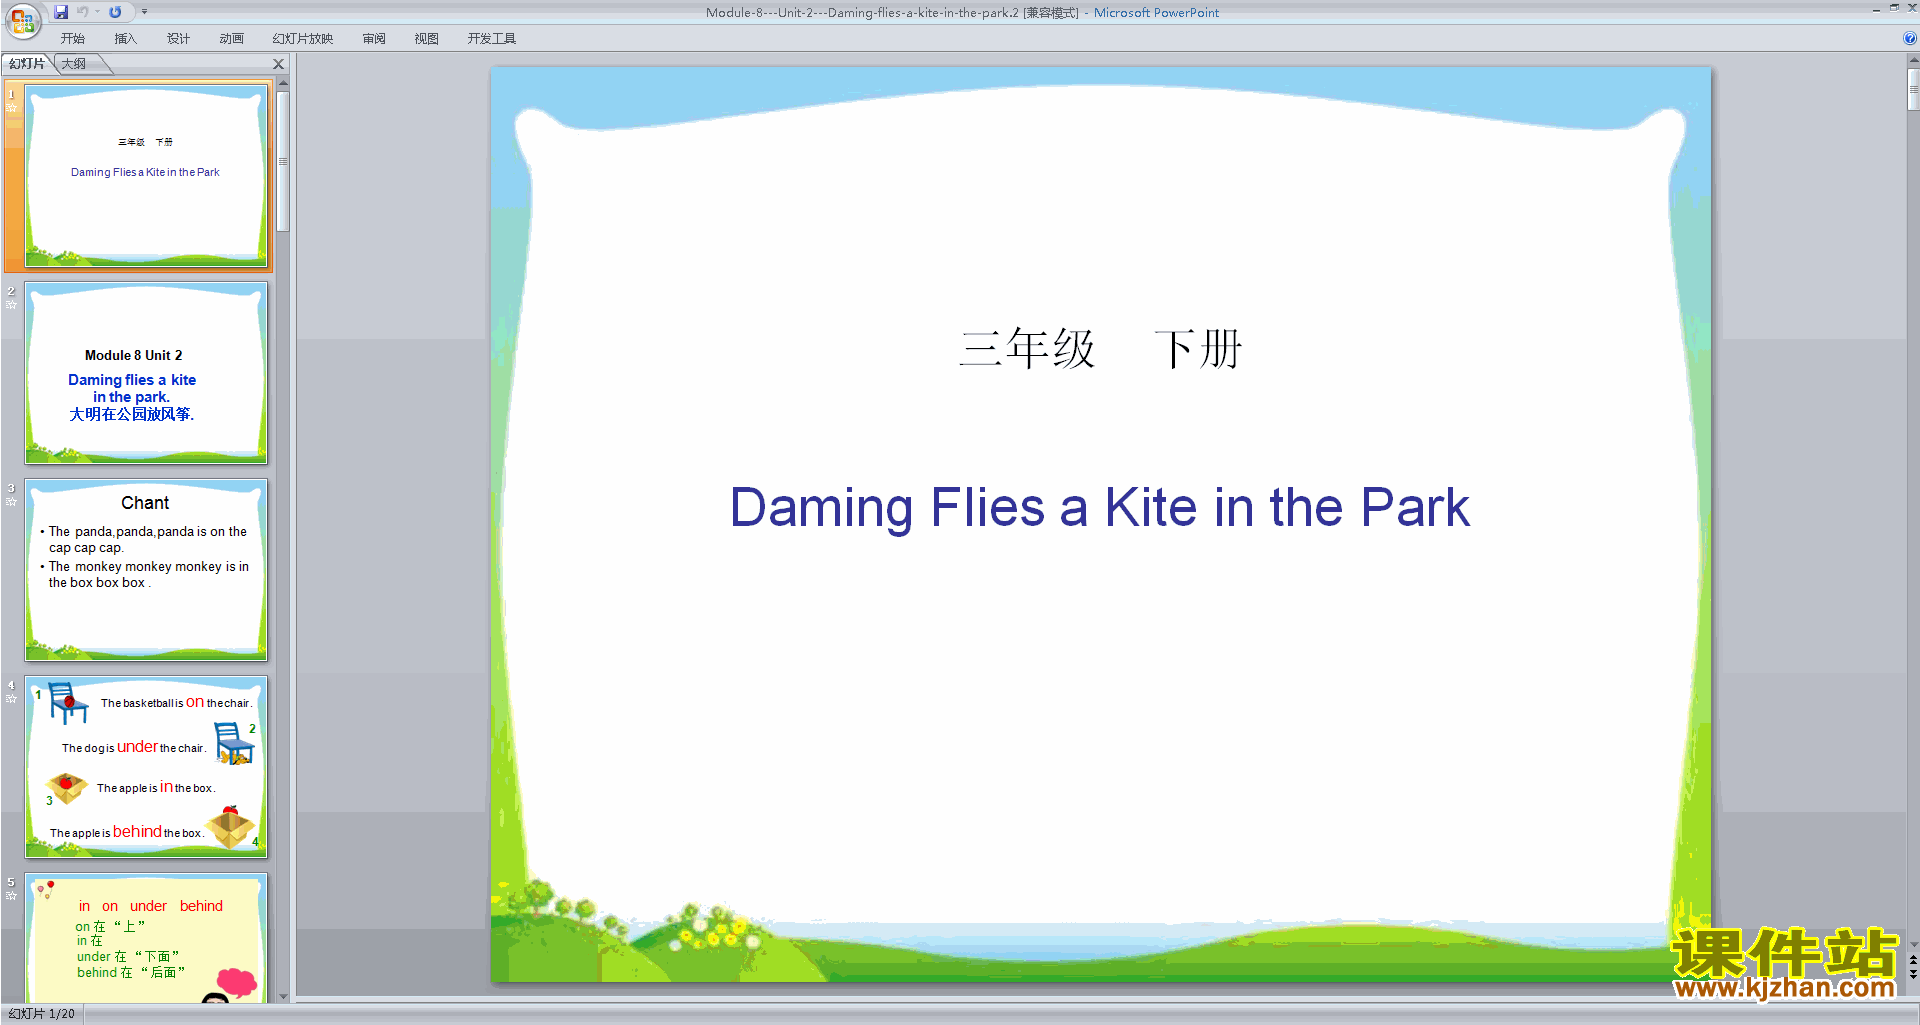Select slide 1 thumbnail with title slide
The width and height of the screenshot is (1920, 1025).
[146, 176]
